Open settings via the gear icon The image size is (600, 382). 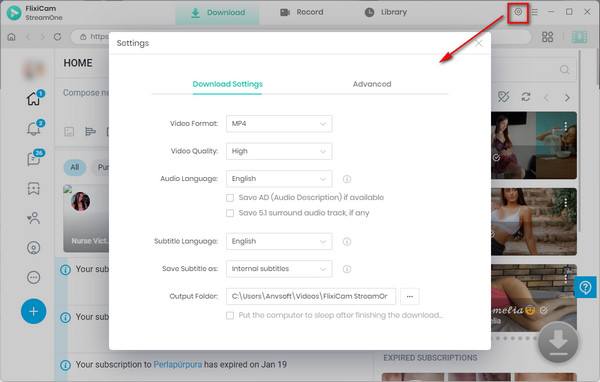pyautogui.click(x=518, y=12)
